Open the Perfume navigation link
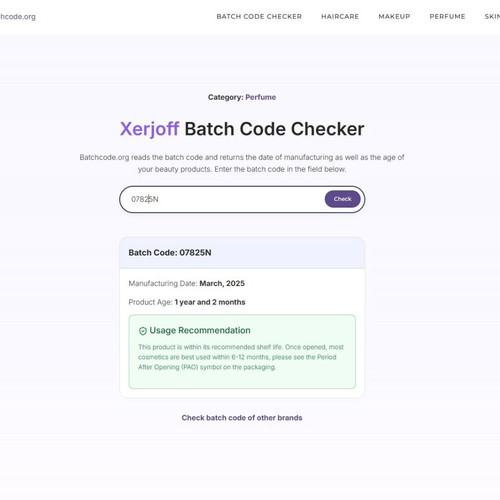The width and height of the screenshot is (500, 500). click(x=447, y=16)
